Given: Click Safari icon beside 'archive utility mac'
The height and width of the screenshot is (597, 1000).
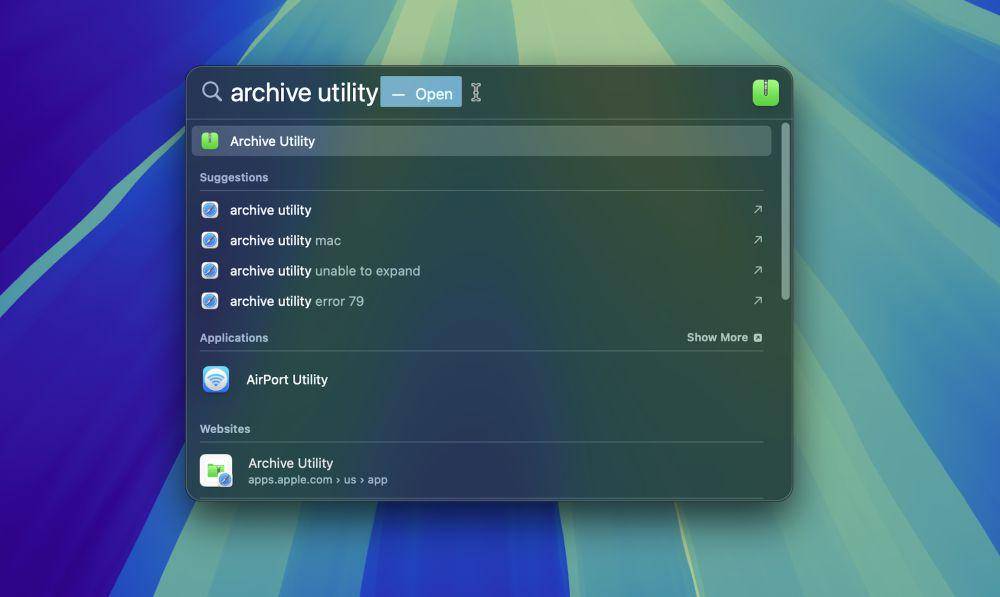Looking at the screenshot, I should point(210,240).
